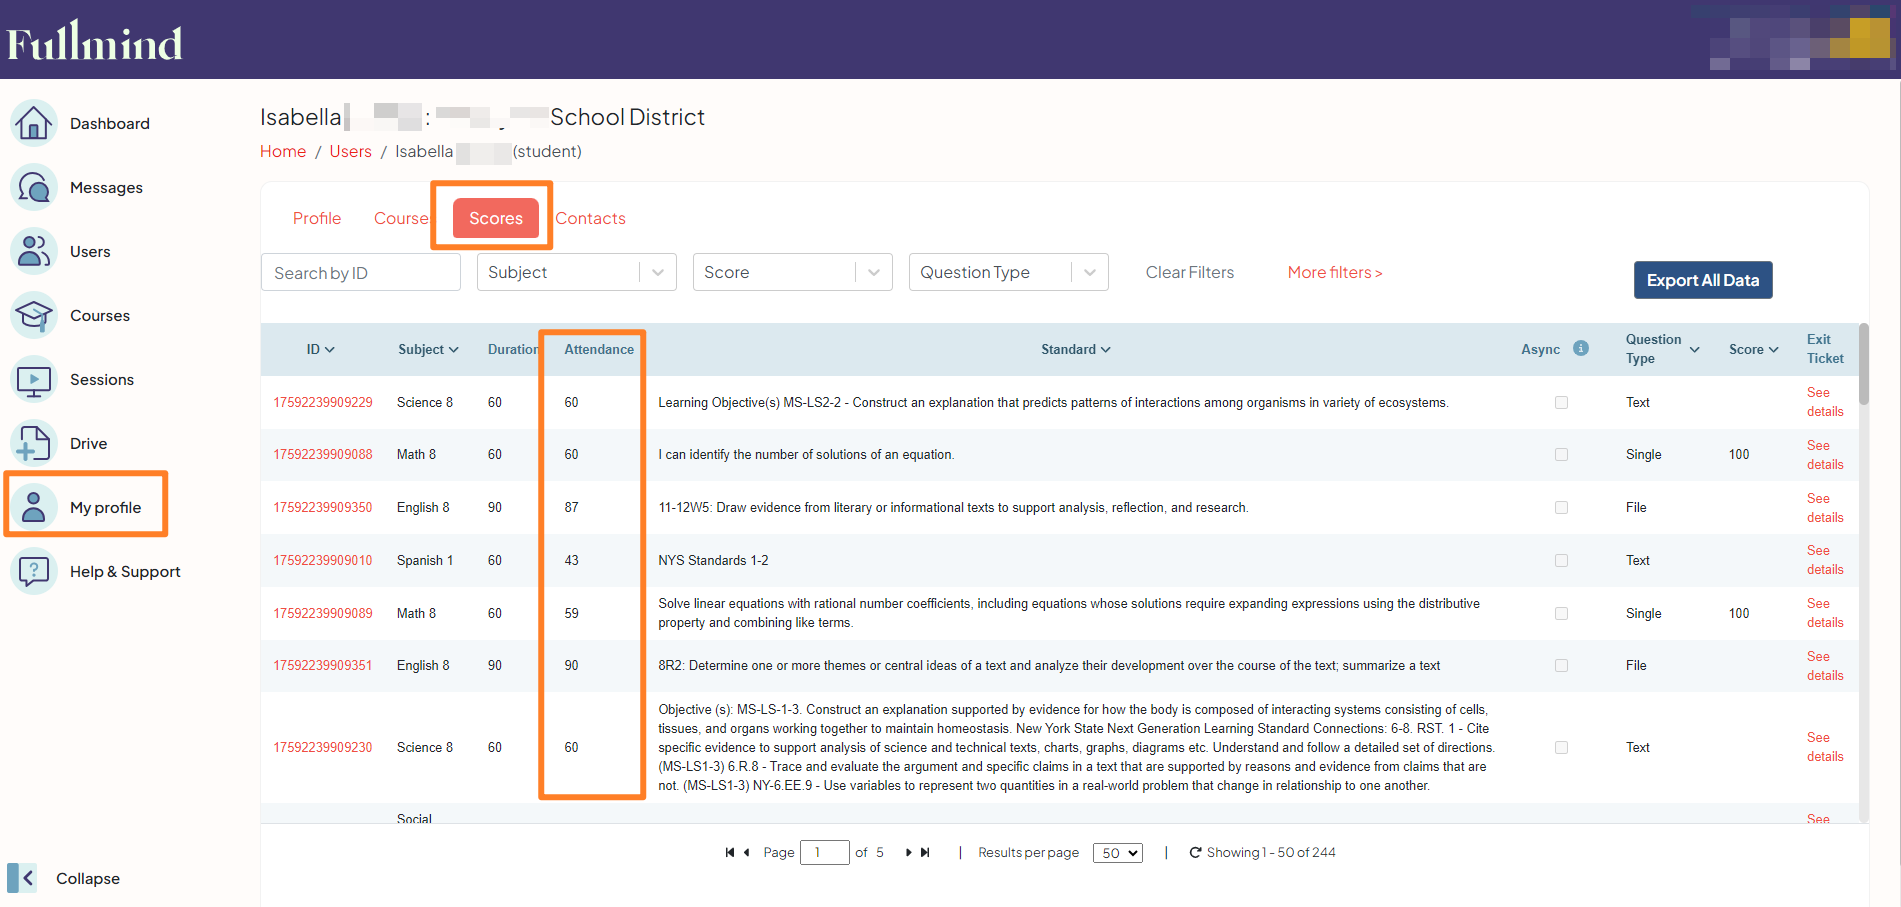Switch to the Contacts tab
The image size is (1901, 907).
click(590, 218)
